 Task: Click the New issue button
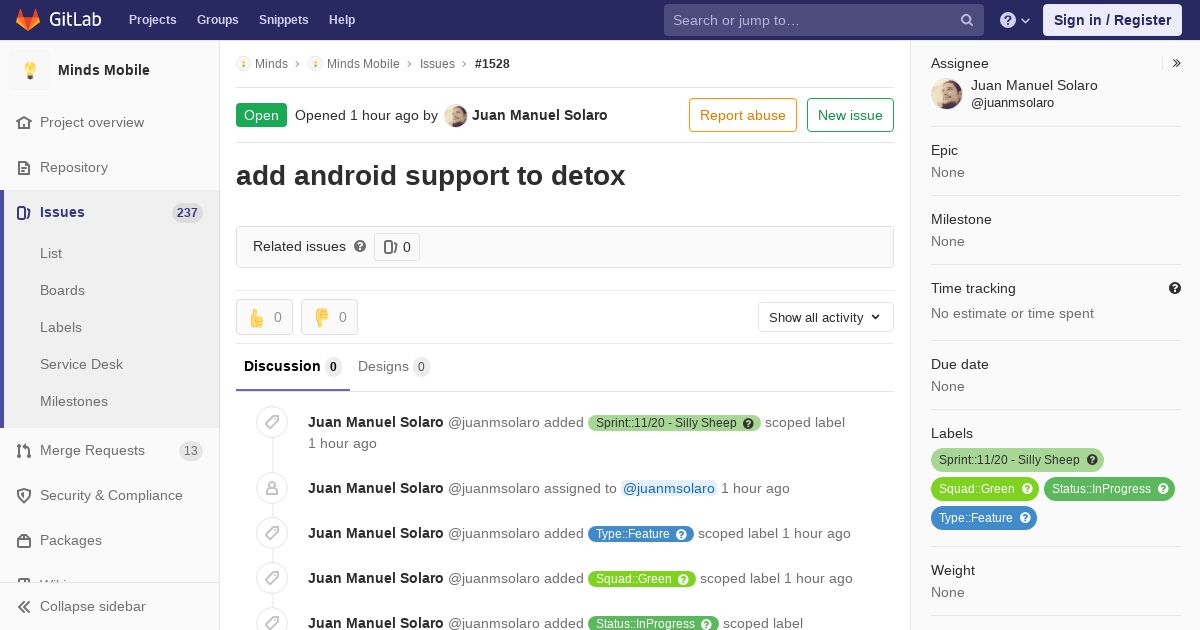[x=850, y=115]
